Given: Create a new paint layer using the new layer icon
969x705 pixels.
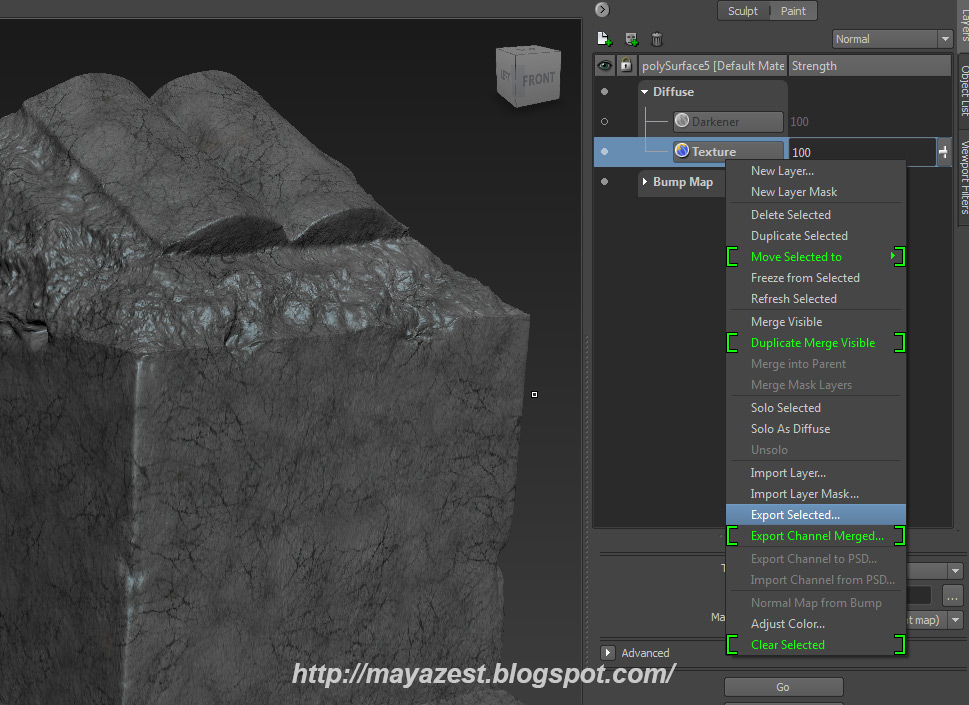Looking at the screenshot, I should [604, 38].
